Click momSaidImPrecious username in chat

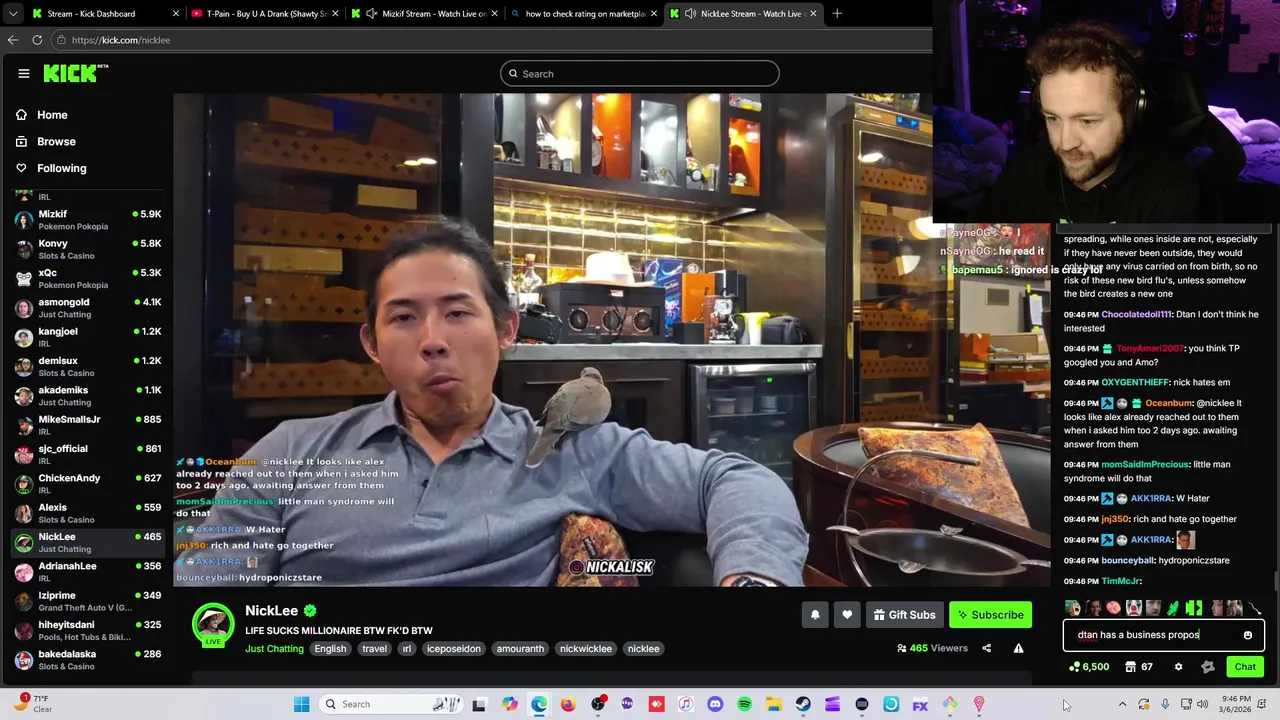click(1145, 465)
